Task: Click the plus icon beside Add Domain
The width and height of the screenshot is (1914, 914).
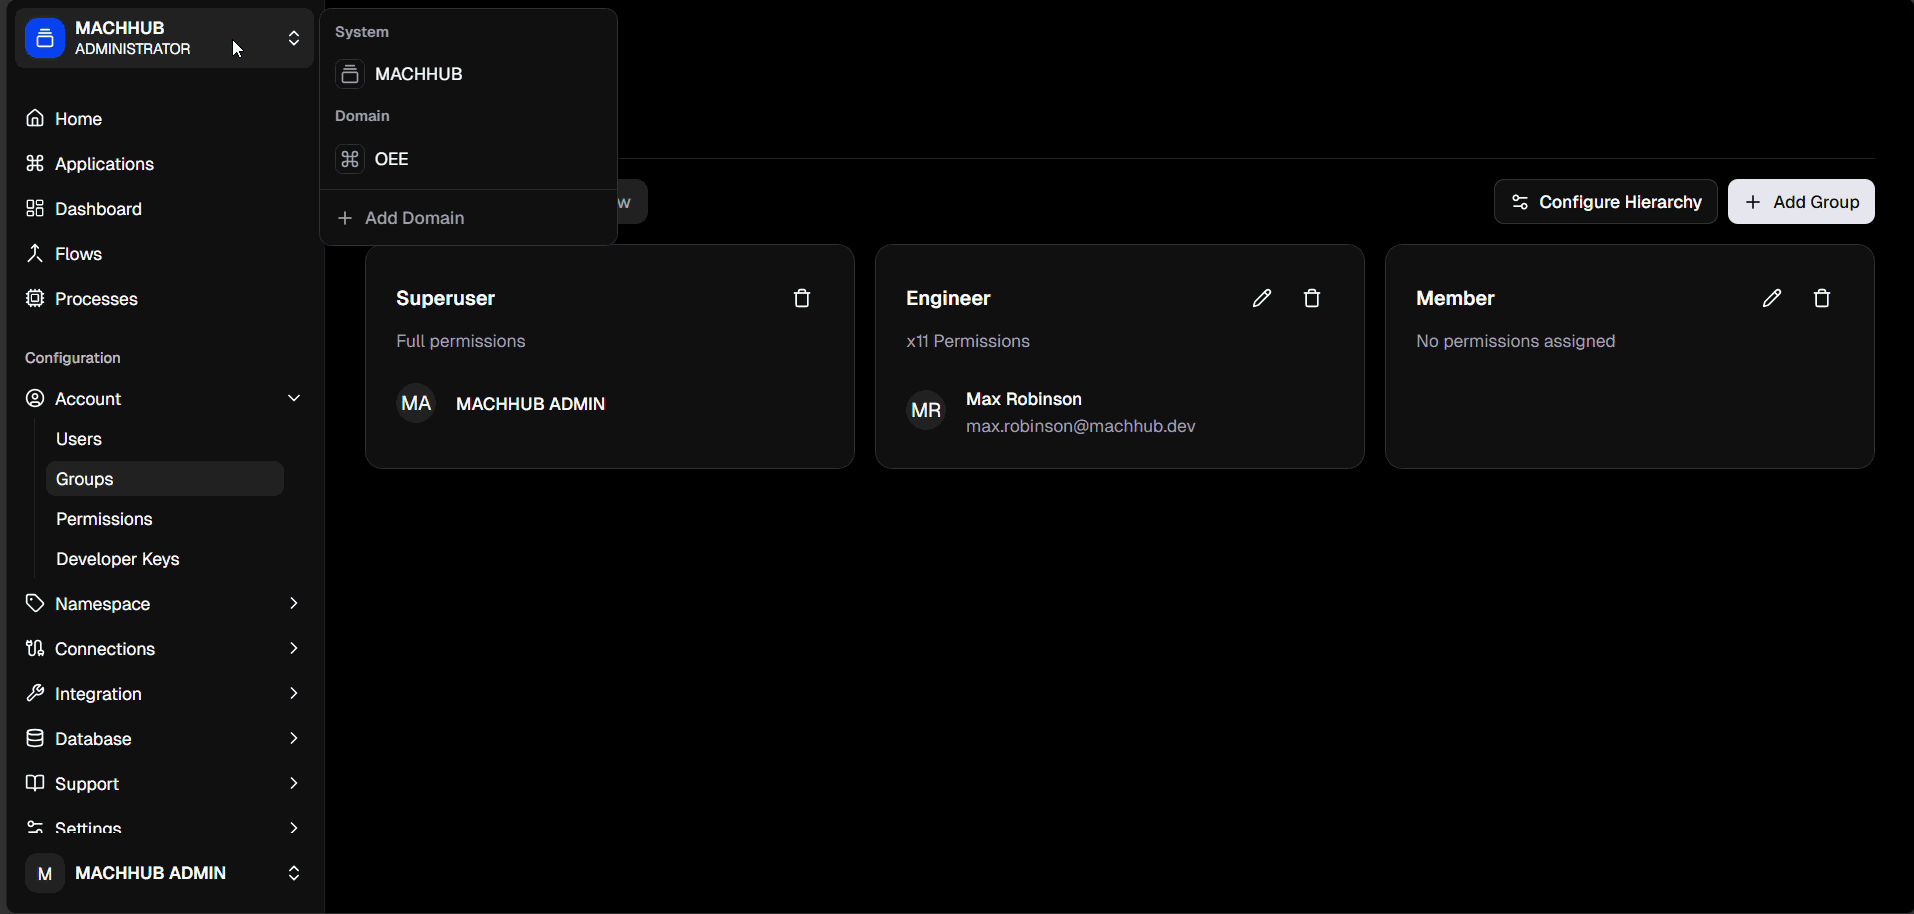Action: (345, 218)
